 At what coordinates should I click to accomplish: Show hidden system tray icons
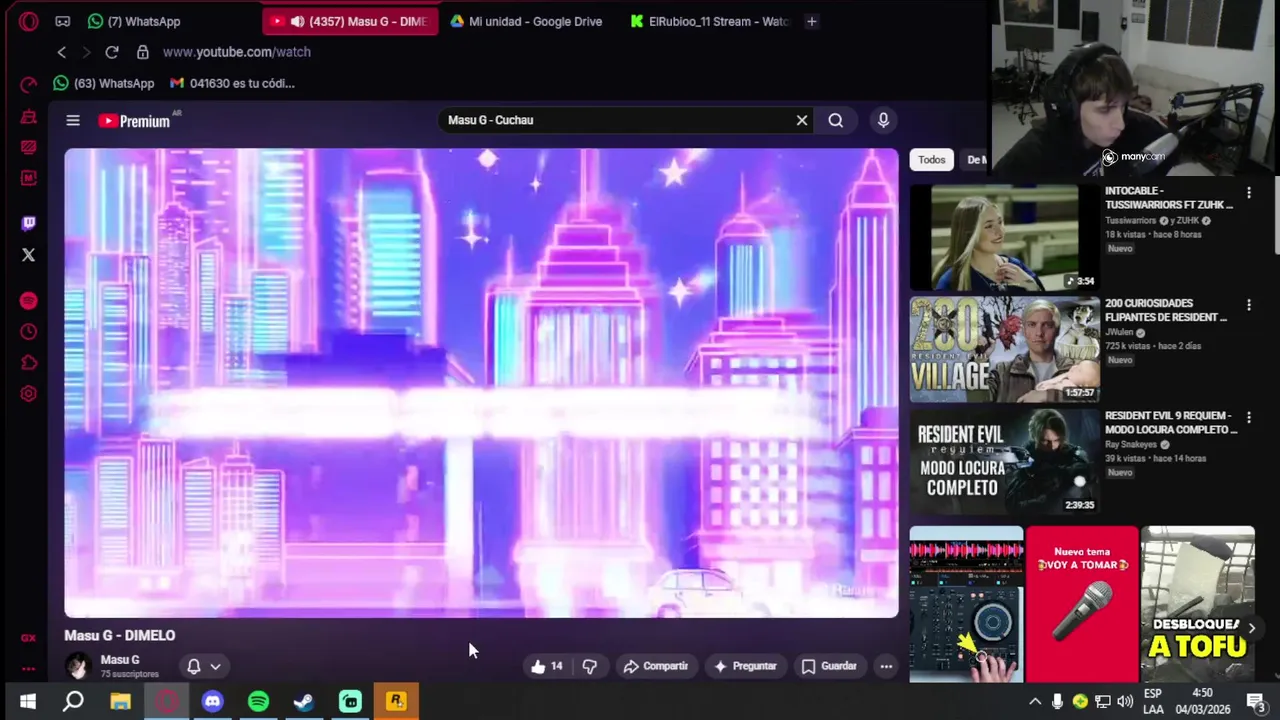click(x=1035, y=702)
